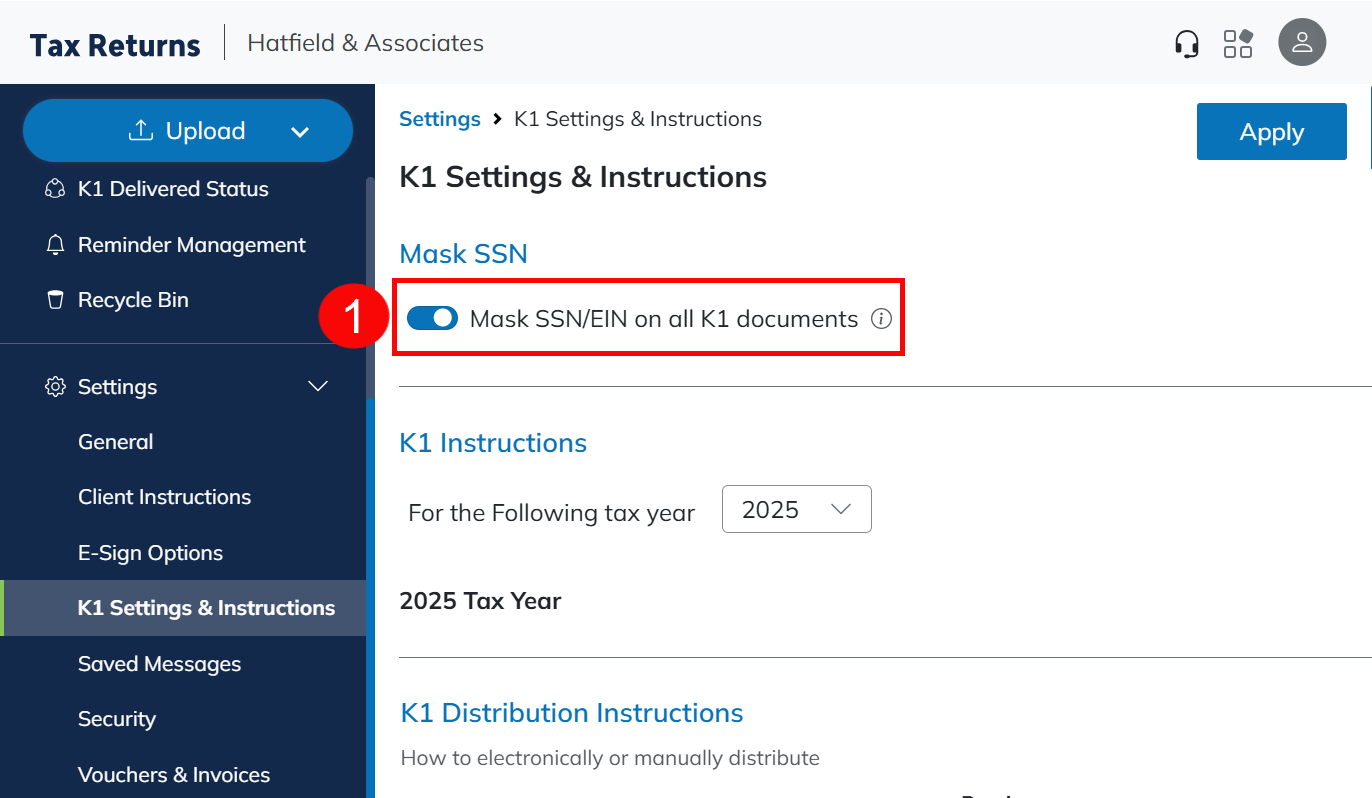Collapse the Settings section chevron
Screen dimensions: 1372x798
(x=318, y=387)
